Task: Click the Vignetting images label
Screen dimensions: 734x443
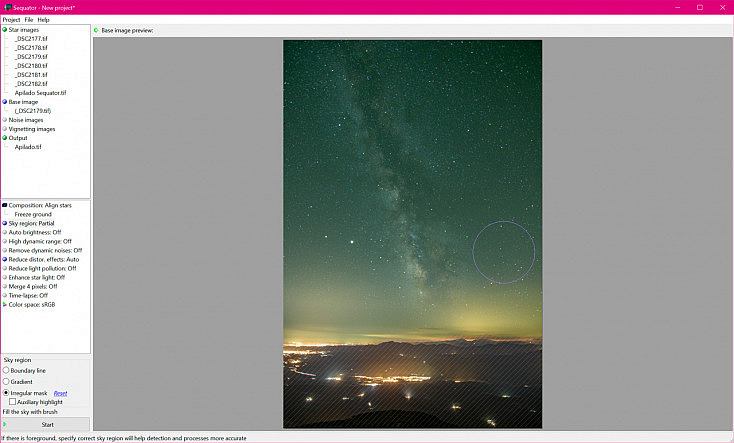Action: pos(32,129)
